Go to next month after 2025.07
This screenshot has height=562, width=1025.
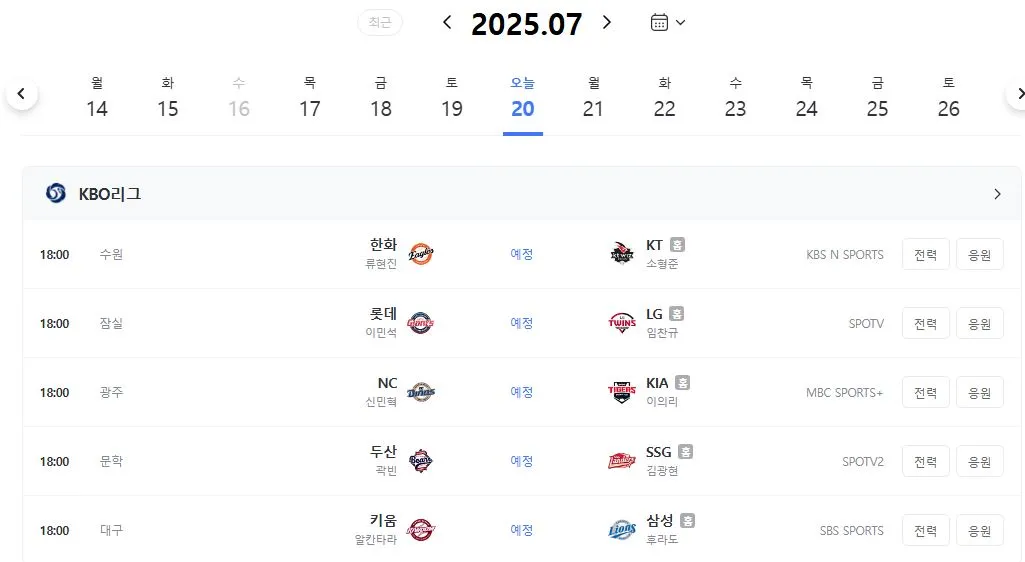(607, 23)
